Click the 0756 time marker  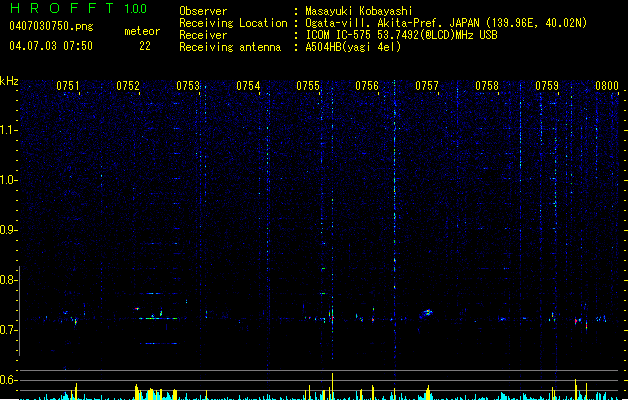coord(367,86)
